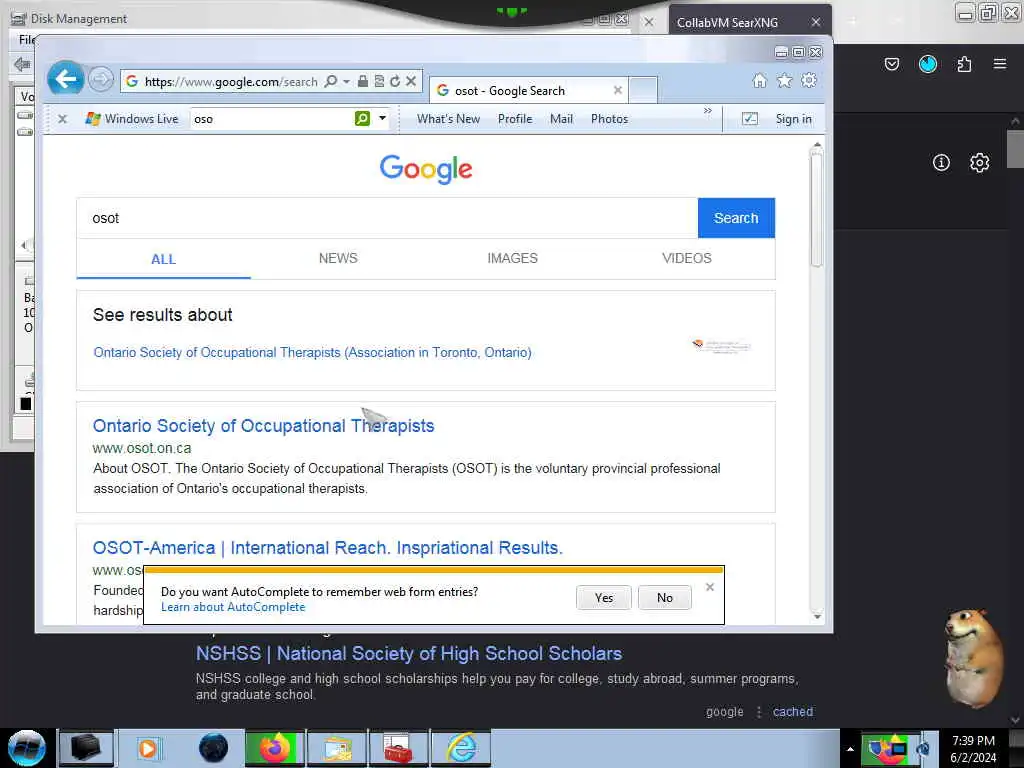Select the ALL results tab
The image size is (1024, 768).
click(x=163, y=259)
